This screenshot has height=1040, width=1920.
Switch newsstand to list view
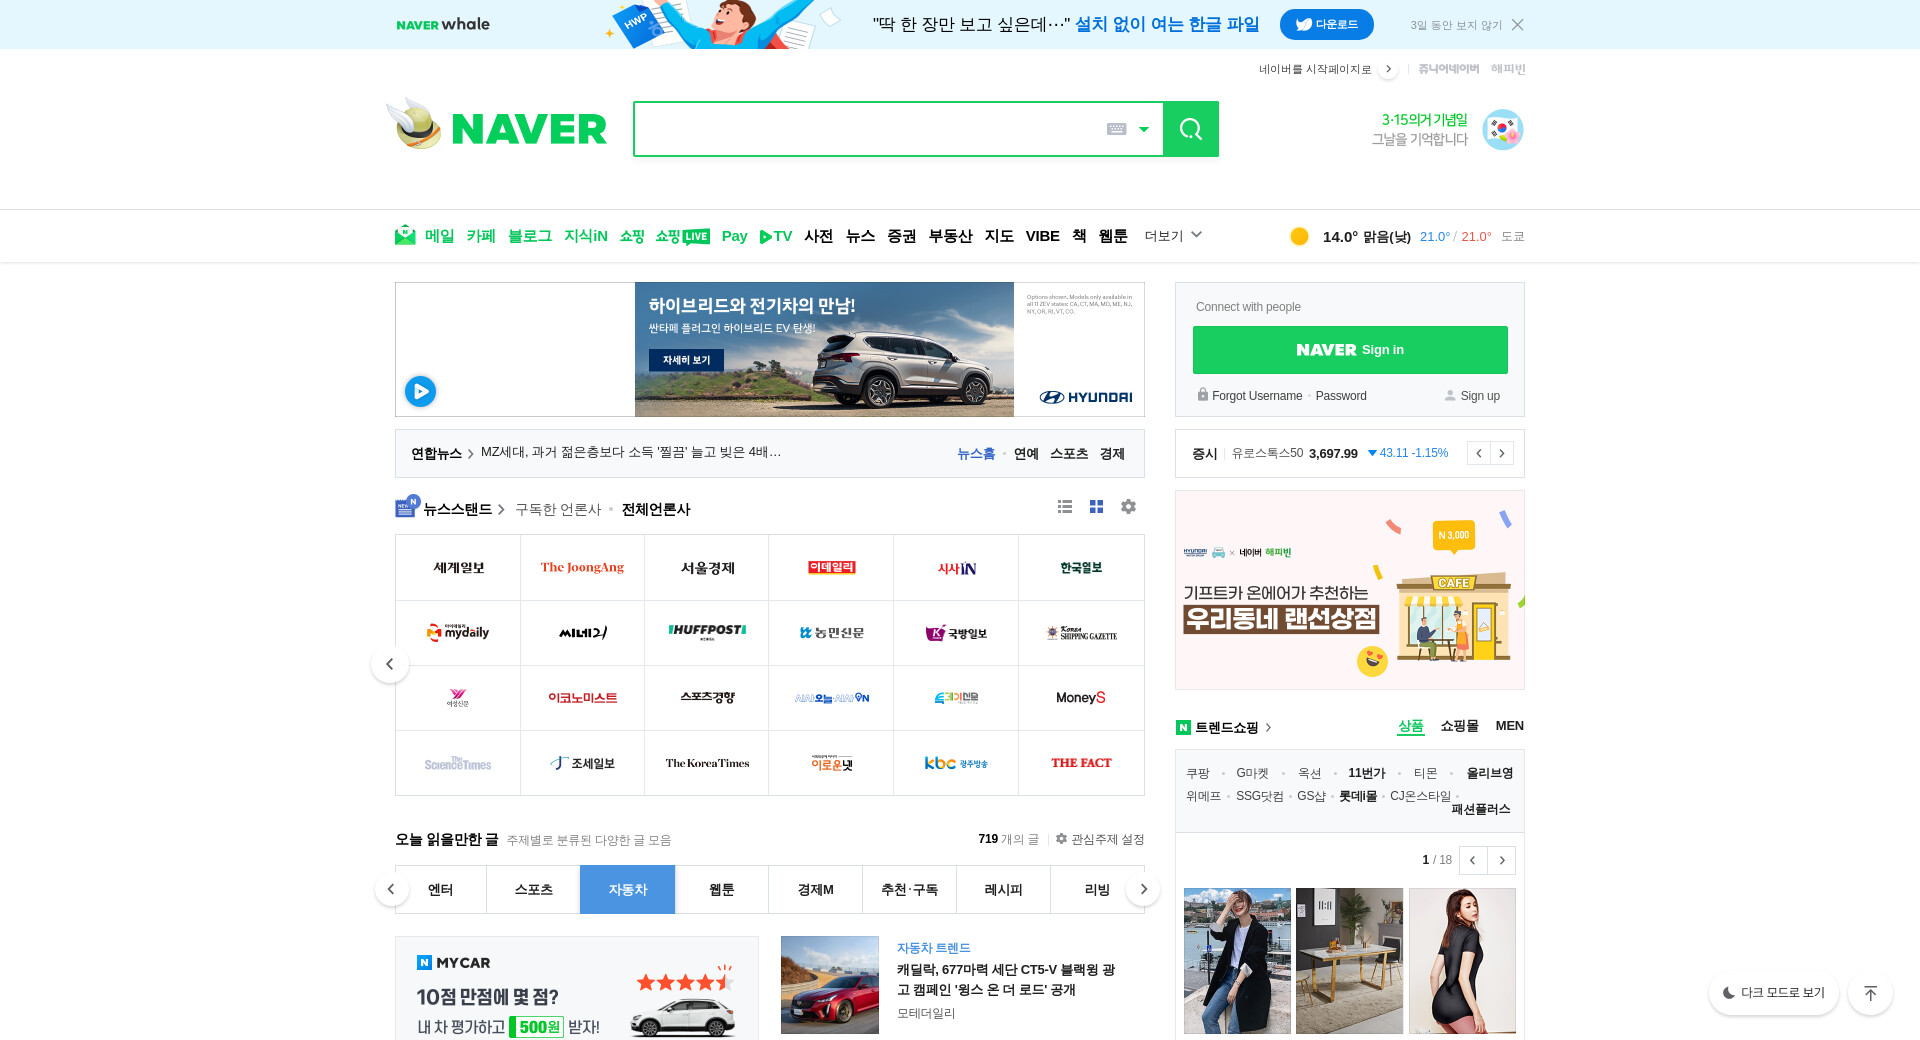(x=1065, y=507)
